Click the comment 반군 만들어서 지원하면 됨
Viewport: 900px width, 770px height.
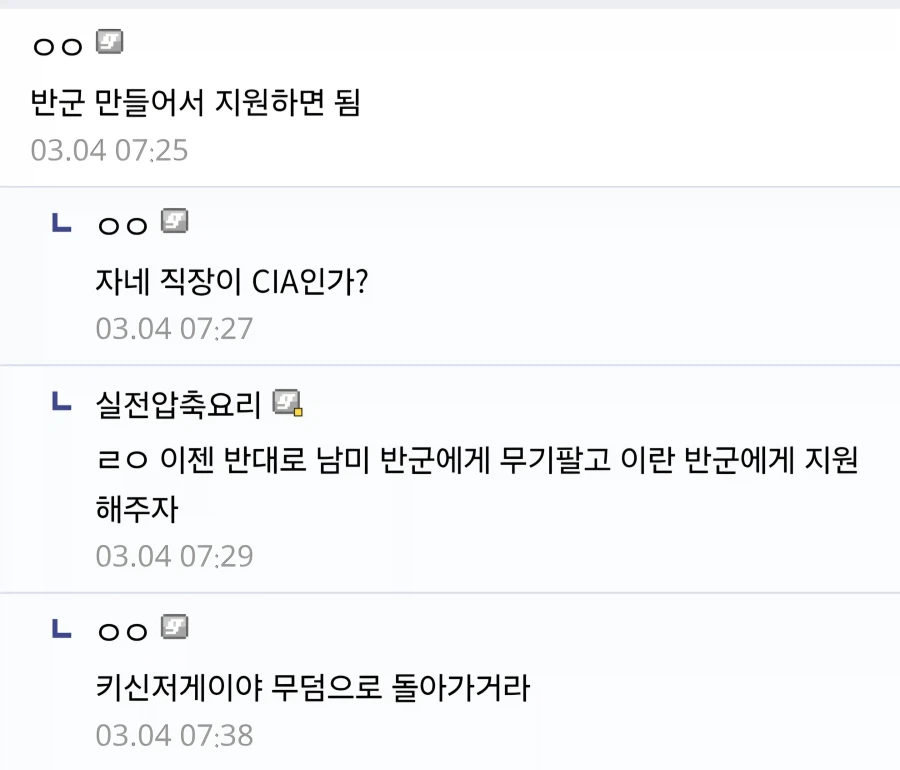point(195,101)
